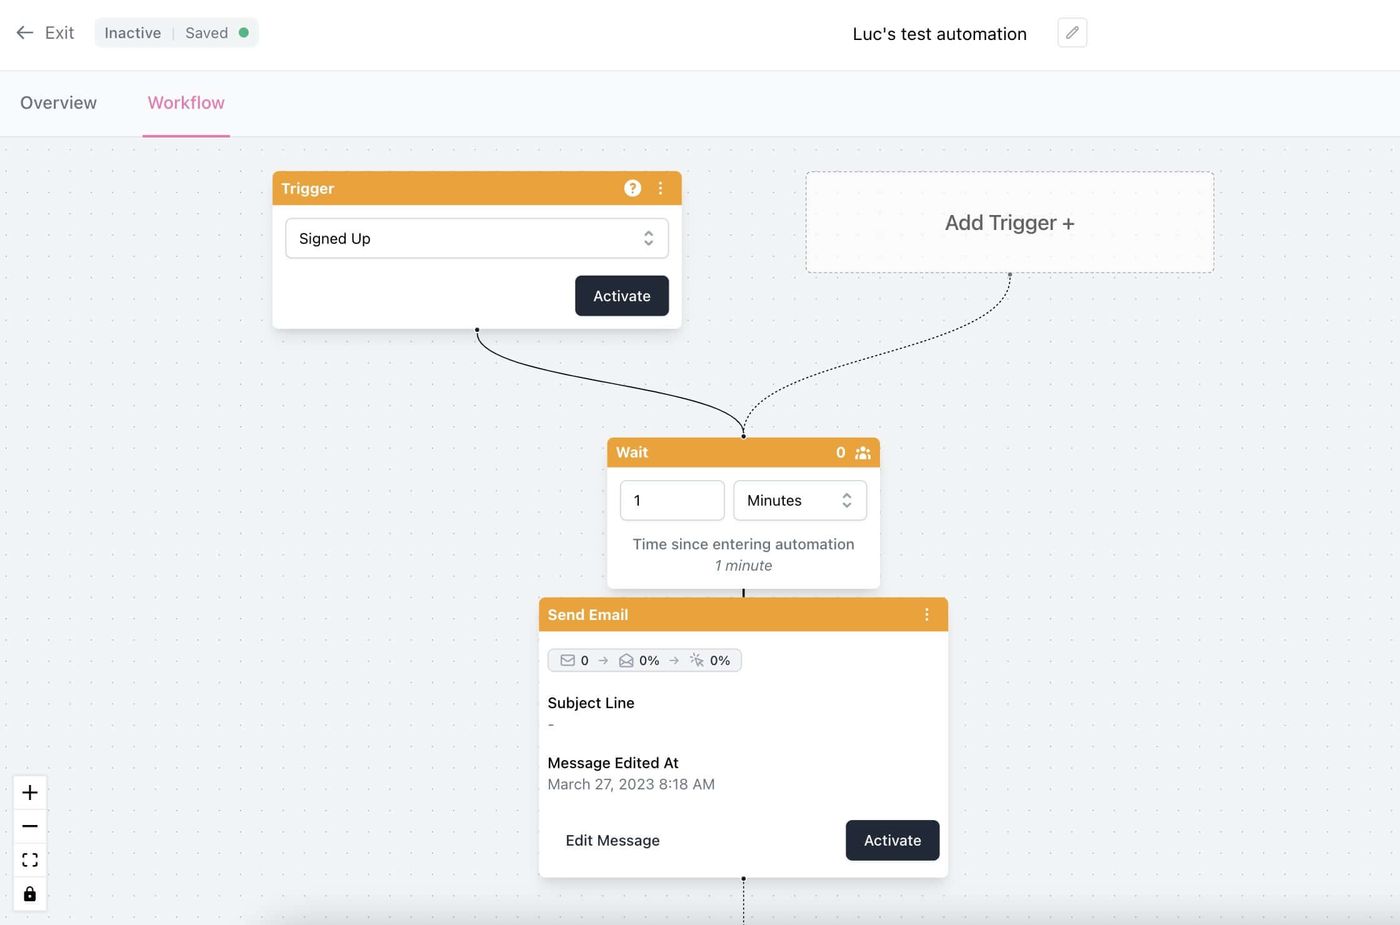Select the Workflow tab
Image resolution: width=1400 pixels, height=925 pixels.
186,103
